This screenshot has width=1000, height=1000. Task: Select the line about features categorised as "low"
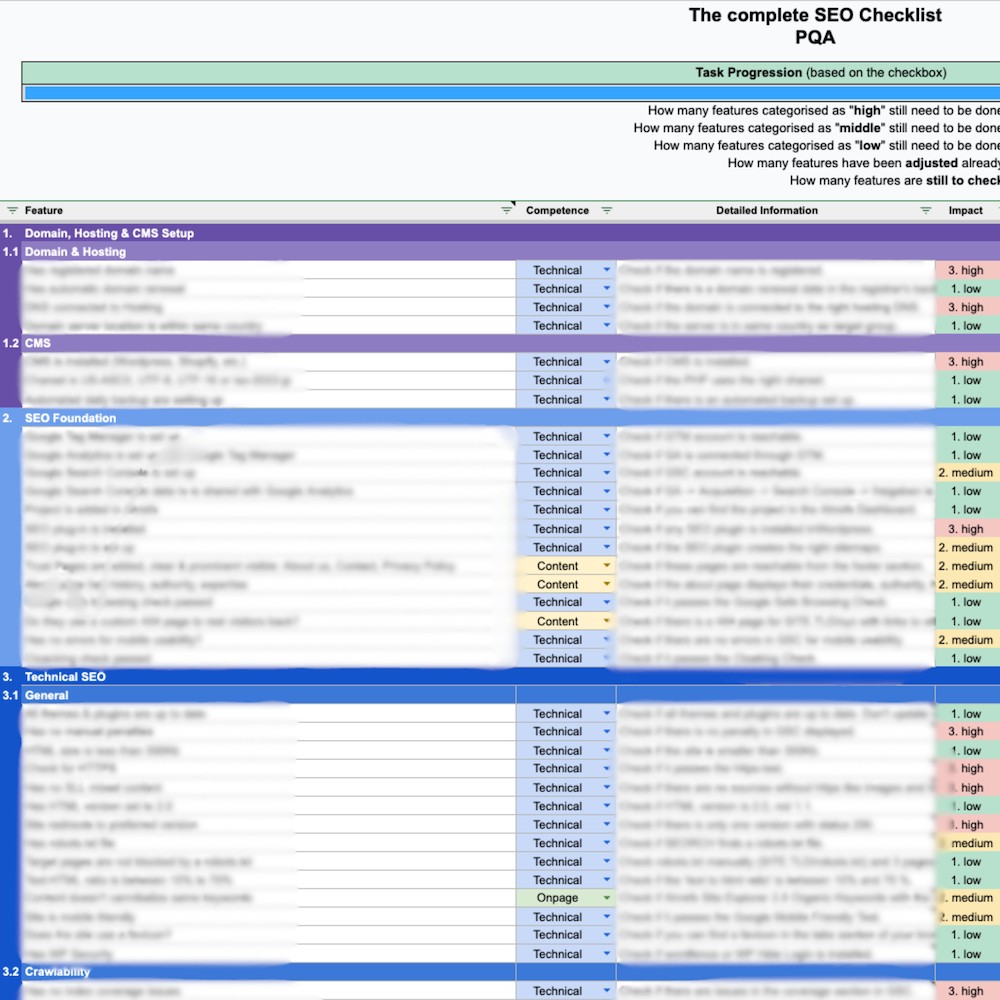(827, 146)
